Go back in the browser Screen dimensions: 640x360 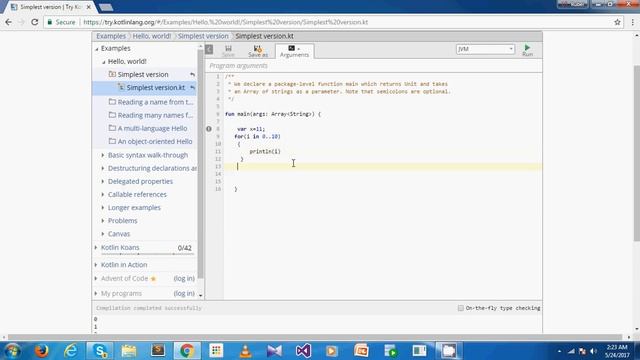[x=9, y=22]
